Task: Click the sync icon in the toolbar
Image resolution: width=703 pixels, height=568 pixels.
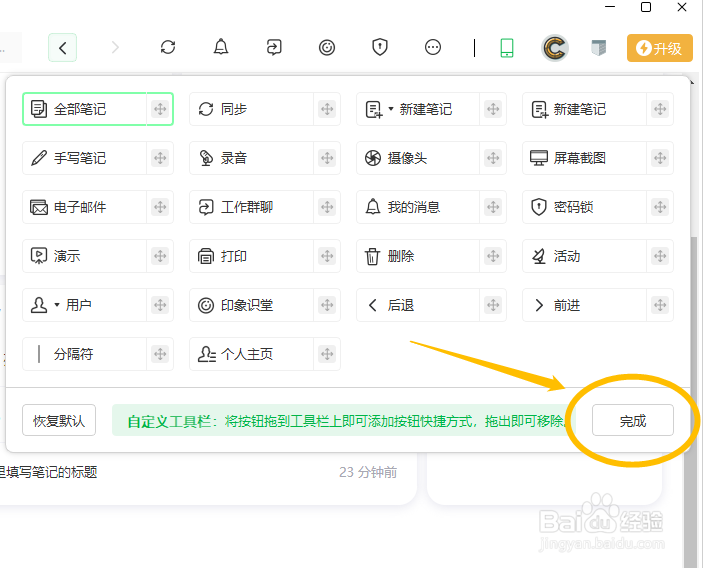Action: [168, 47]
